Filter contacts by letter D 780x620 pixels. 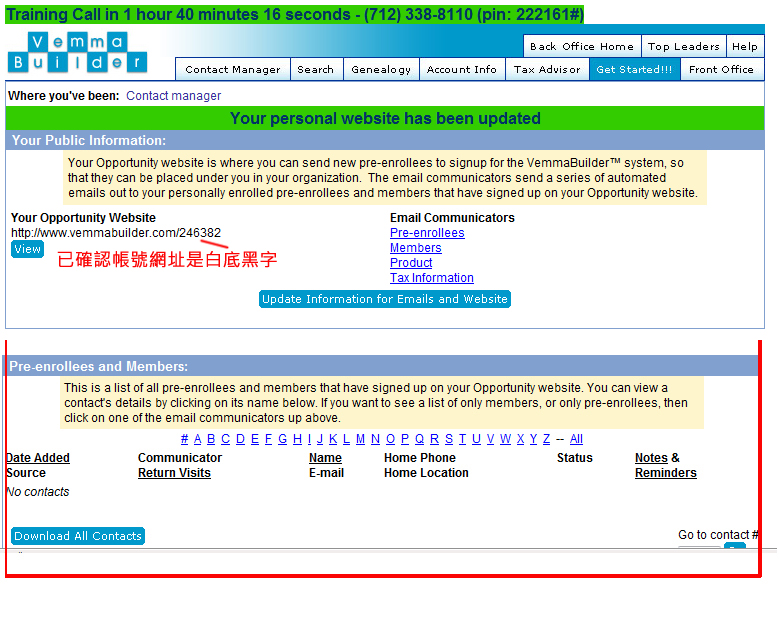tap(240, 439)
